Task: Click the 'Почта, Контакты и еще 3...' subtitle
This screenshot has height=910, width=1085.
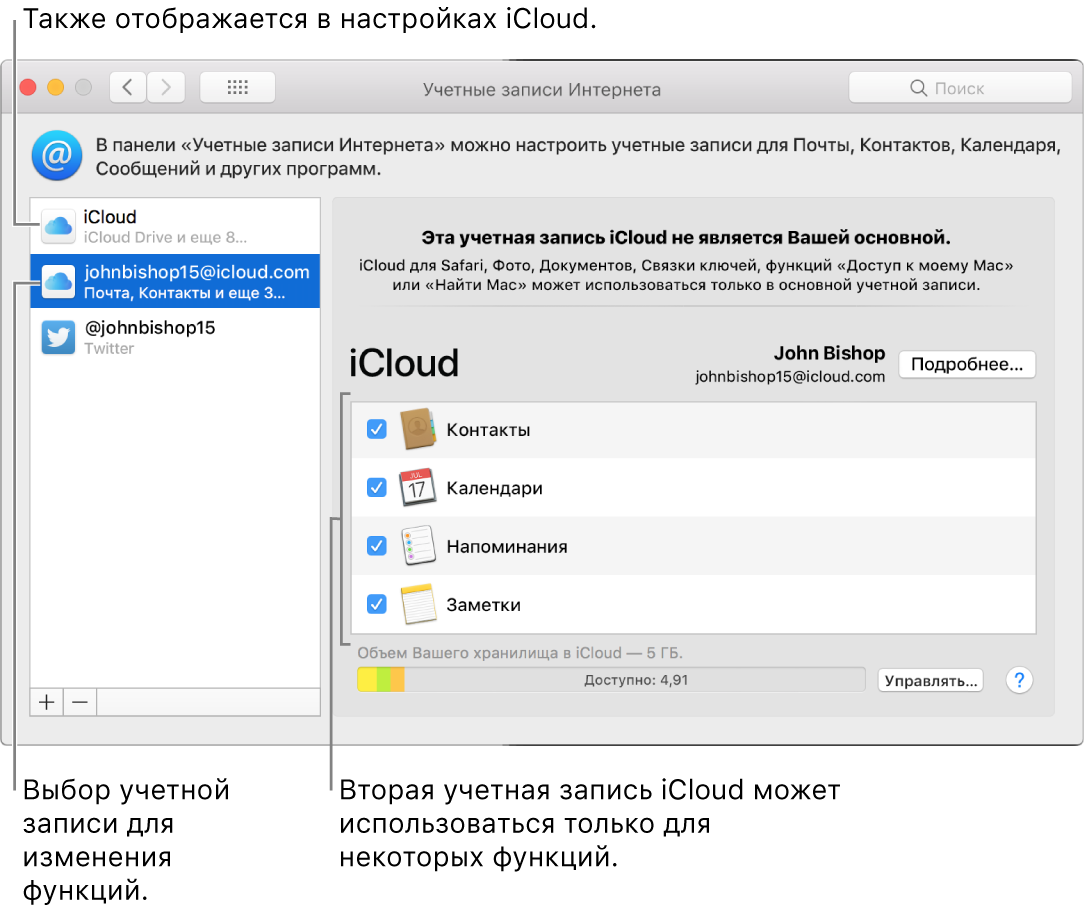Action: click(184, 293)
